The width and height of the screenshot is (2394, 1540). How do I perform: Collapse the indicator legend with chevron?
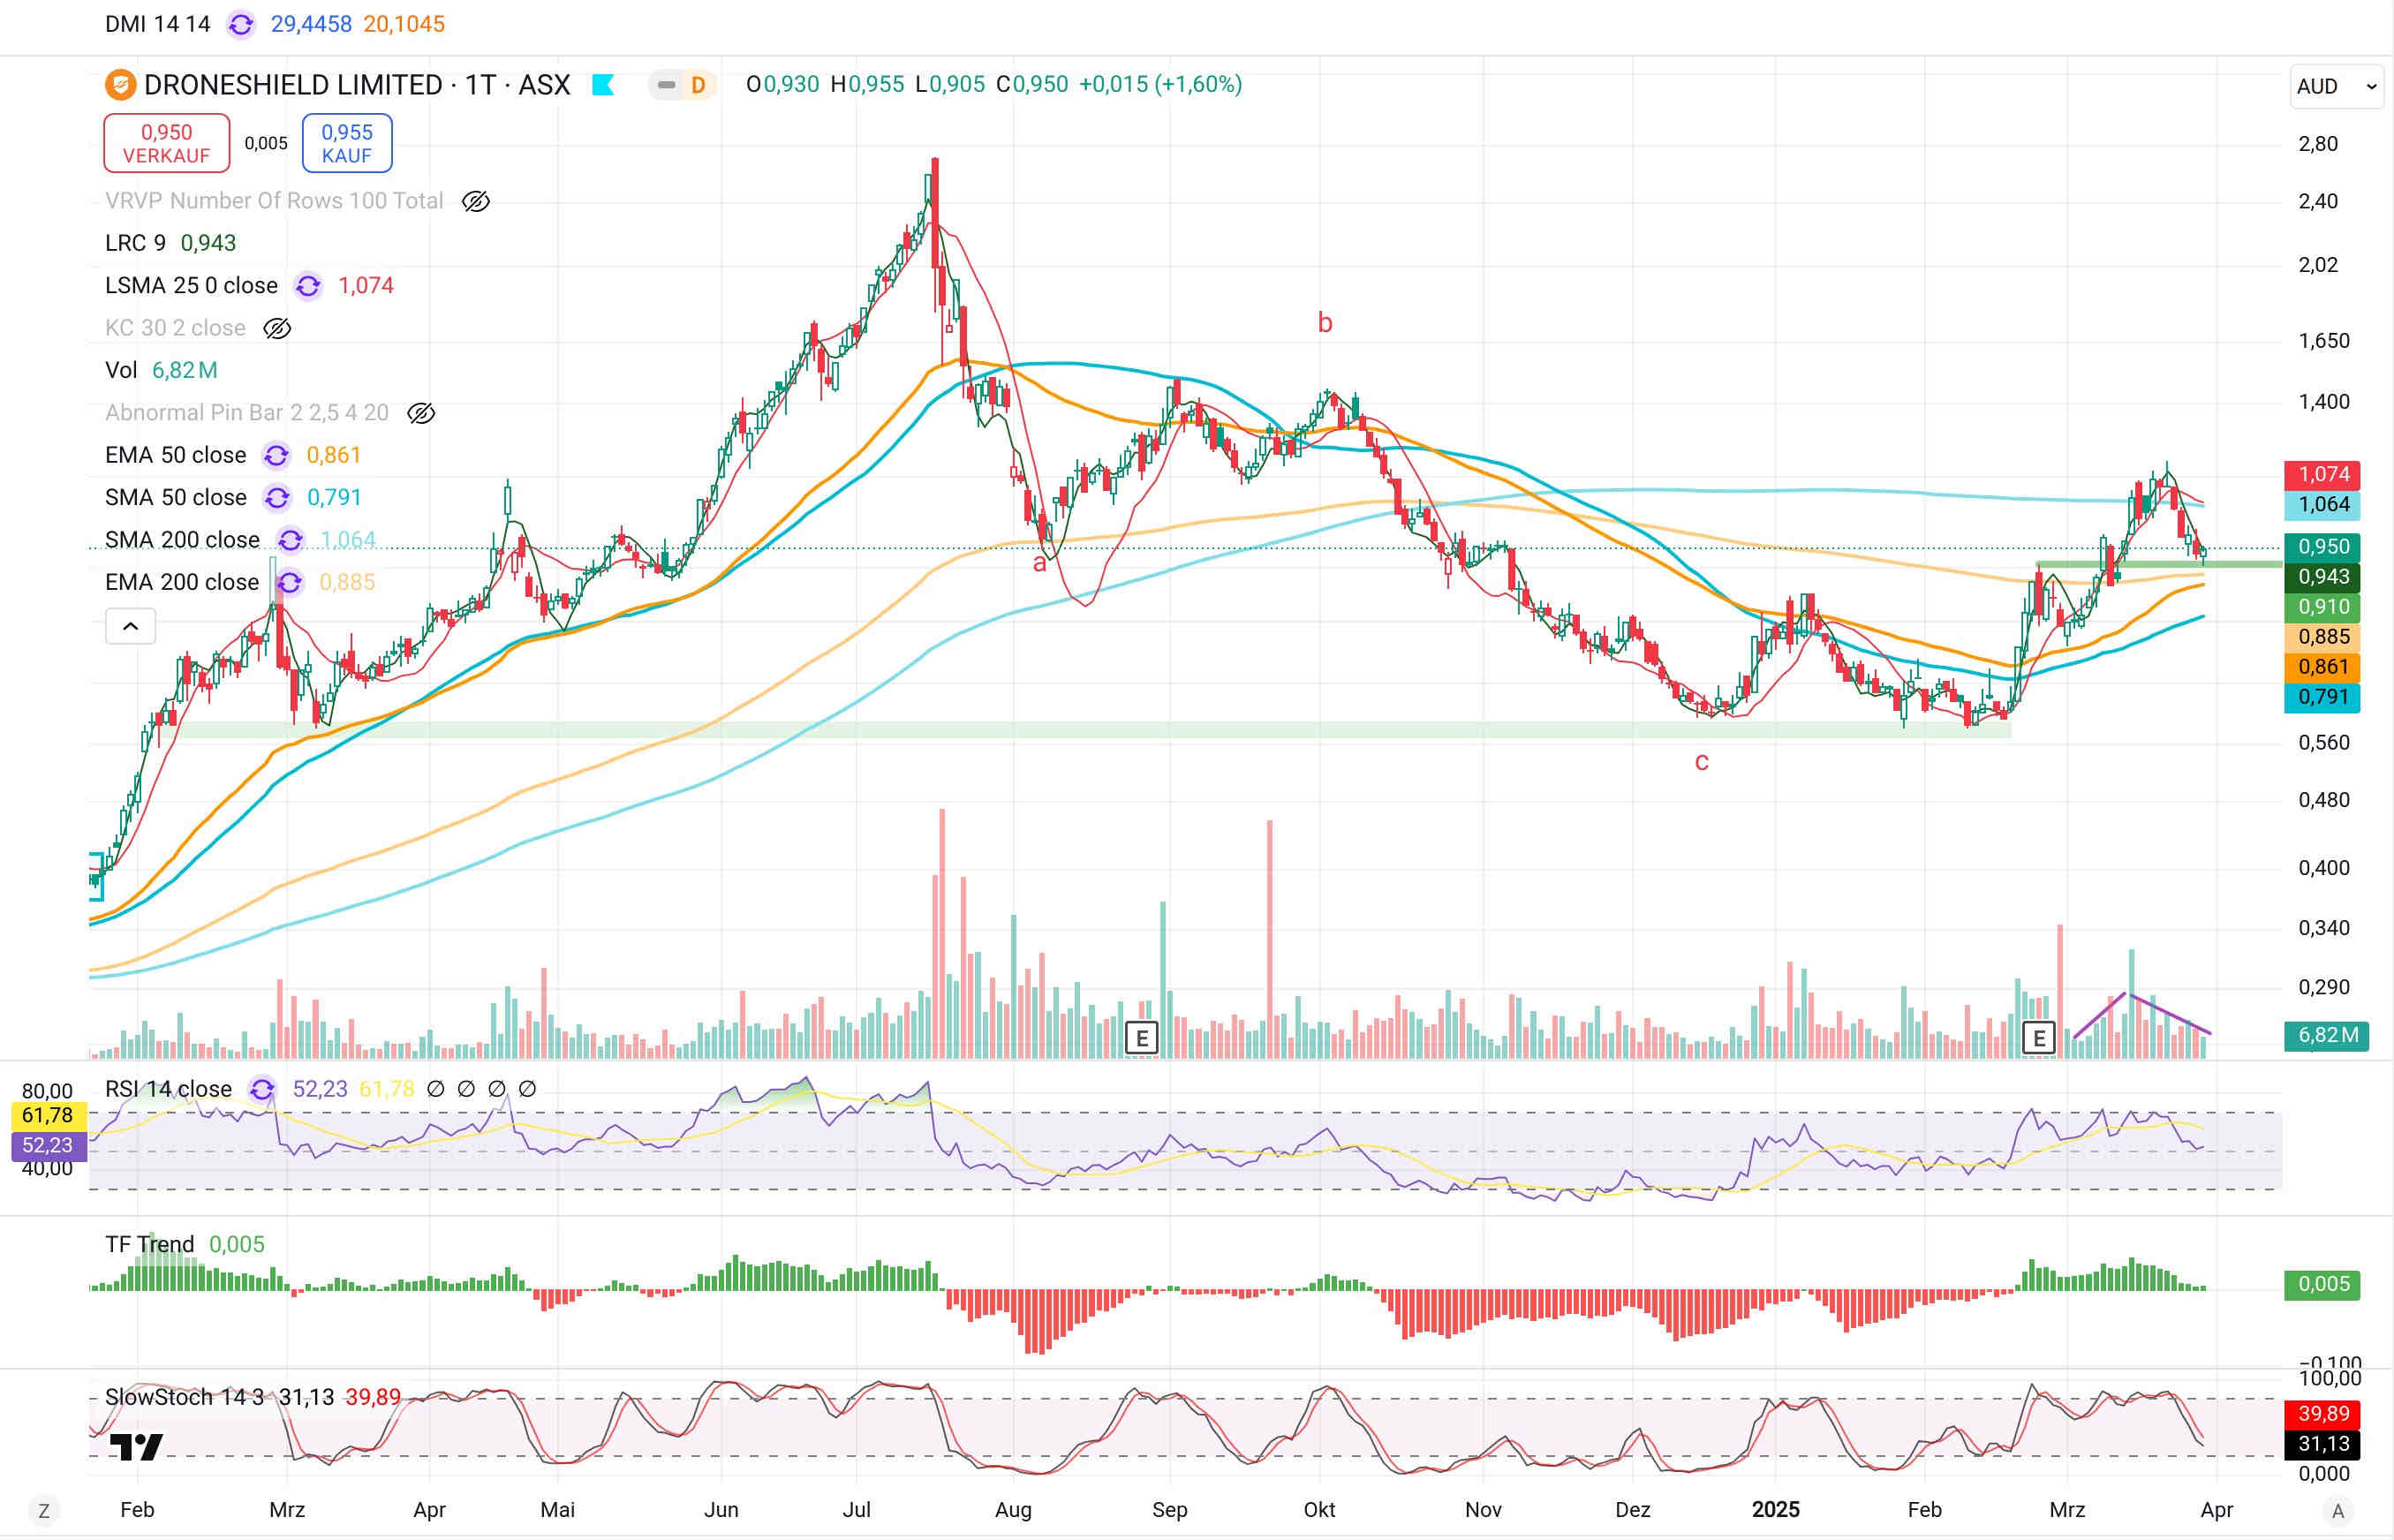pos(130,626)
